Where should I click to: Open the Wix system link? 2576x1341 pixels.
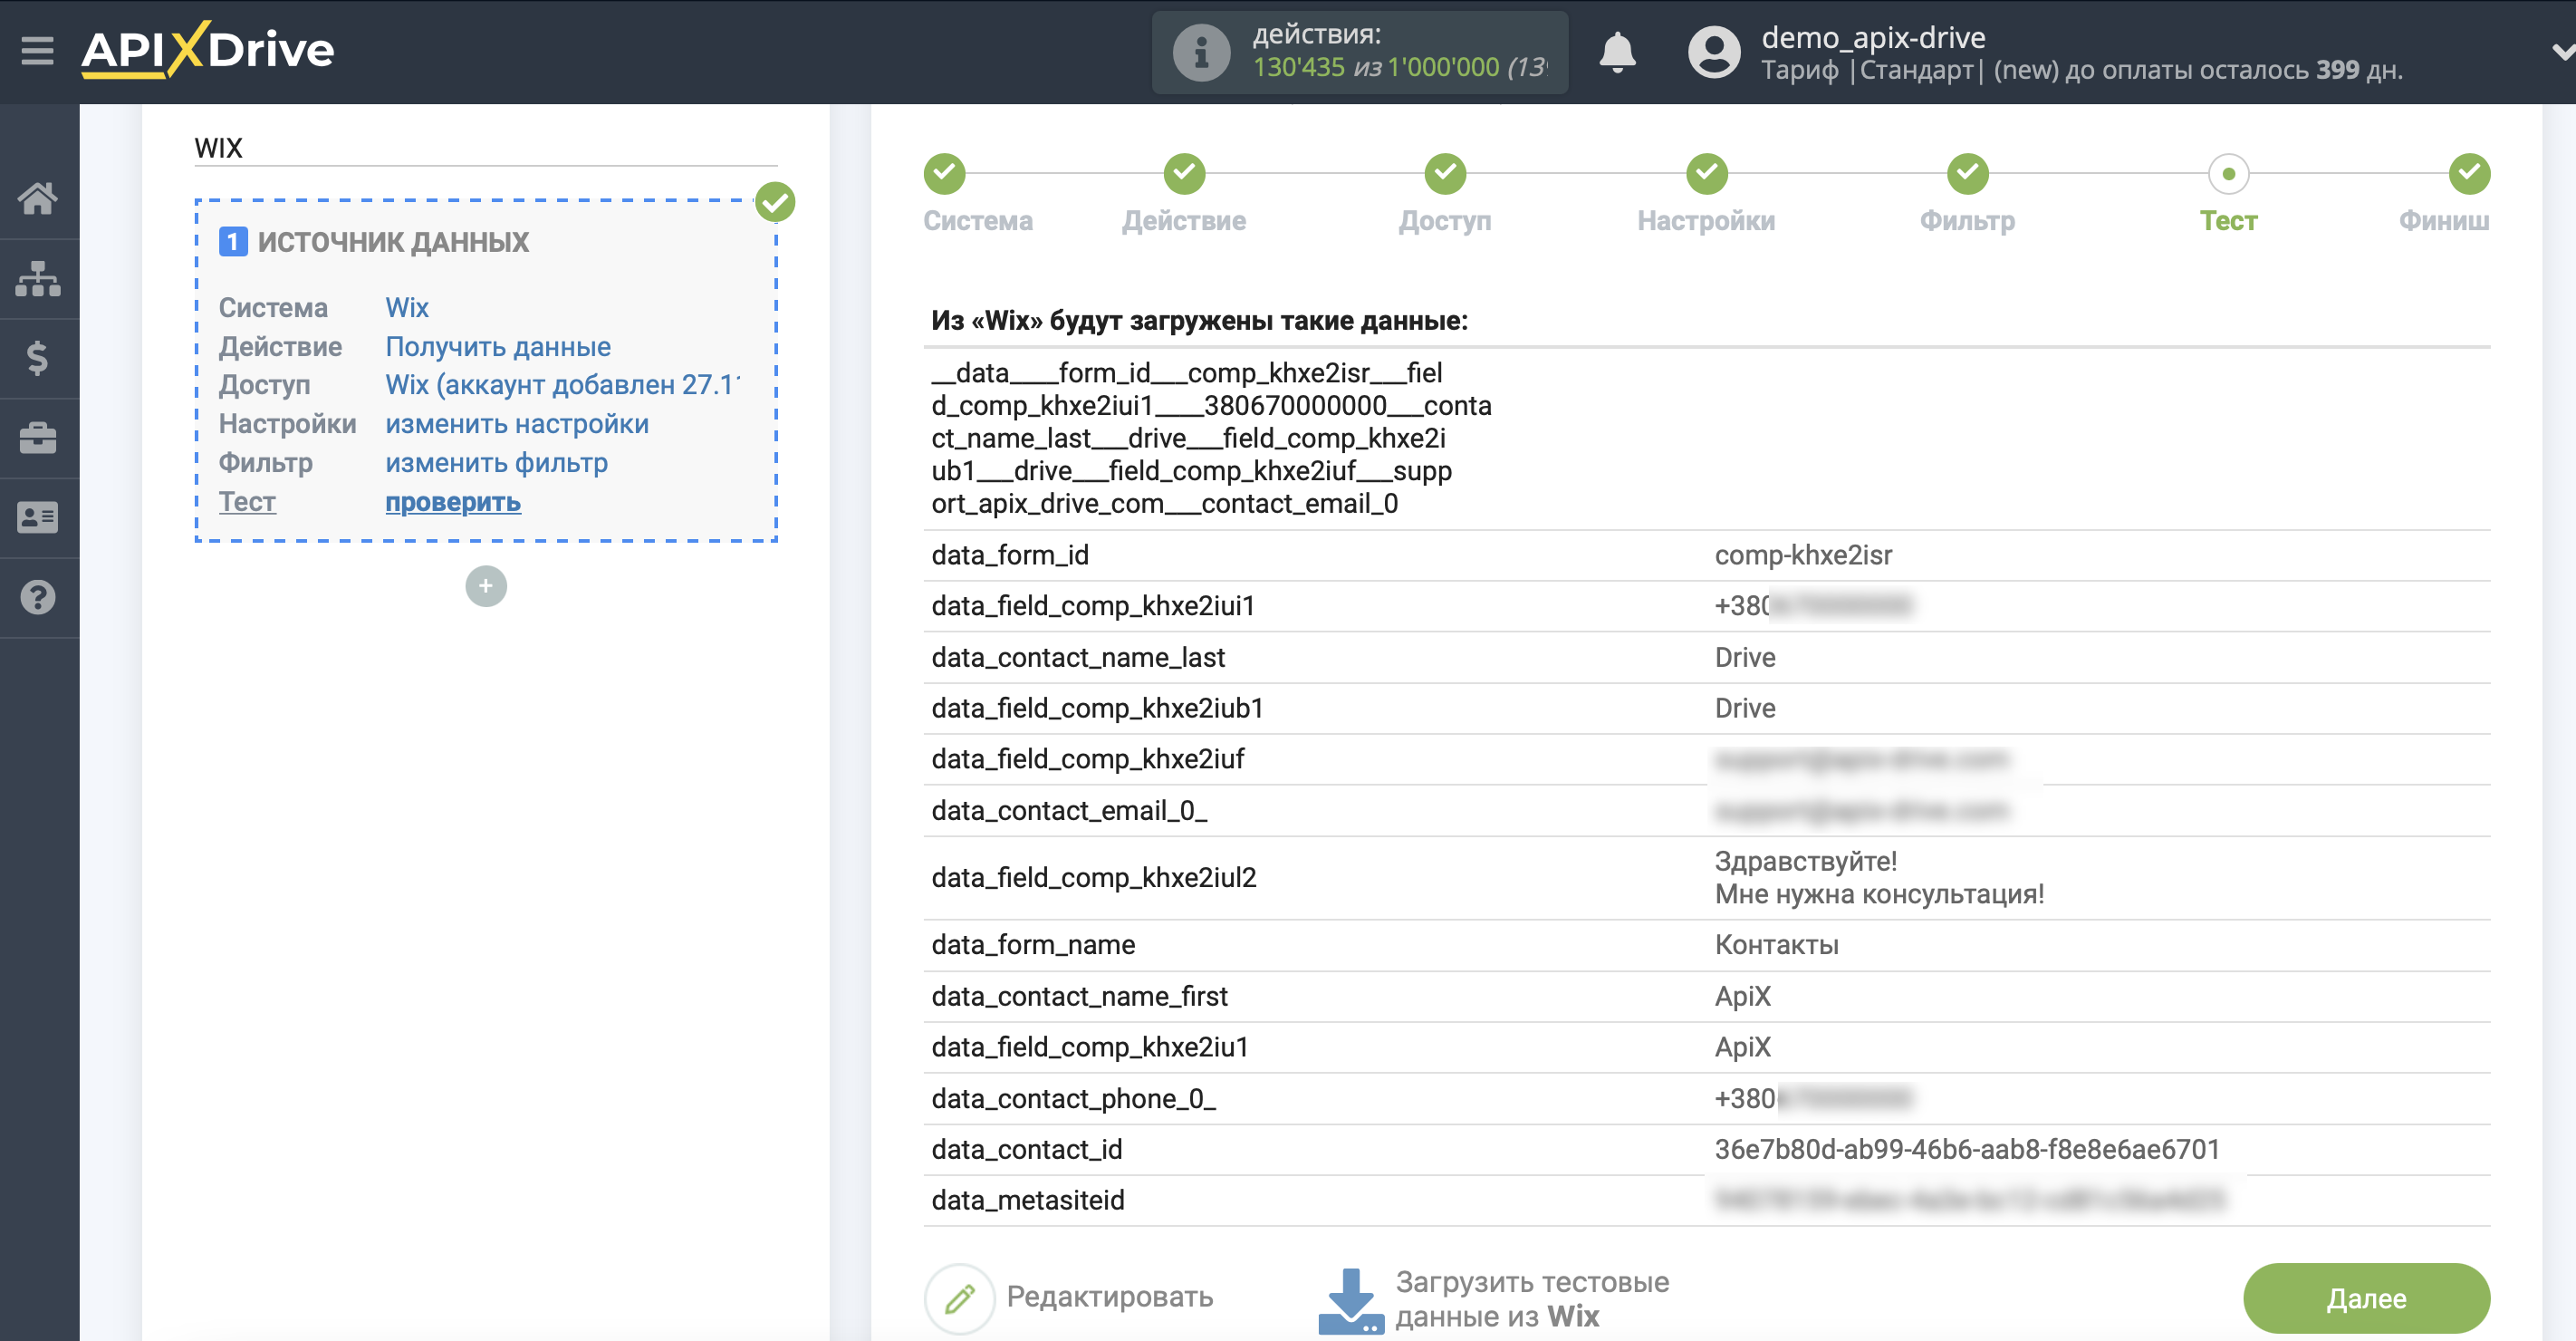(x=407, y=307)
